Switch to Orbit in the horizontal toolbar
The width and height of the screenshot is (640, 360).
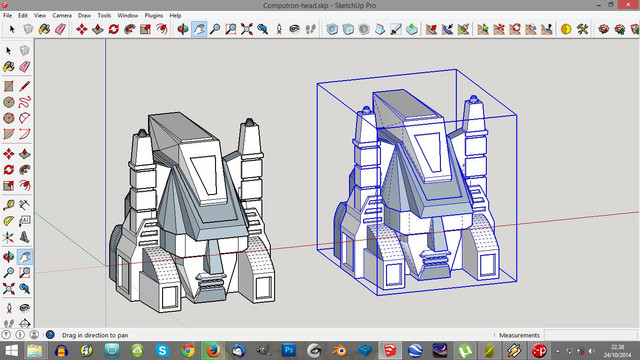point(183,29)
